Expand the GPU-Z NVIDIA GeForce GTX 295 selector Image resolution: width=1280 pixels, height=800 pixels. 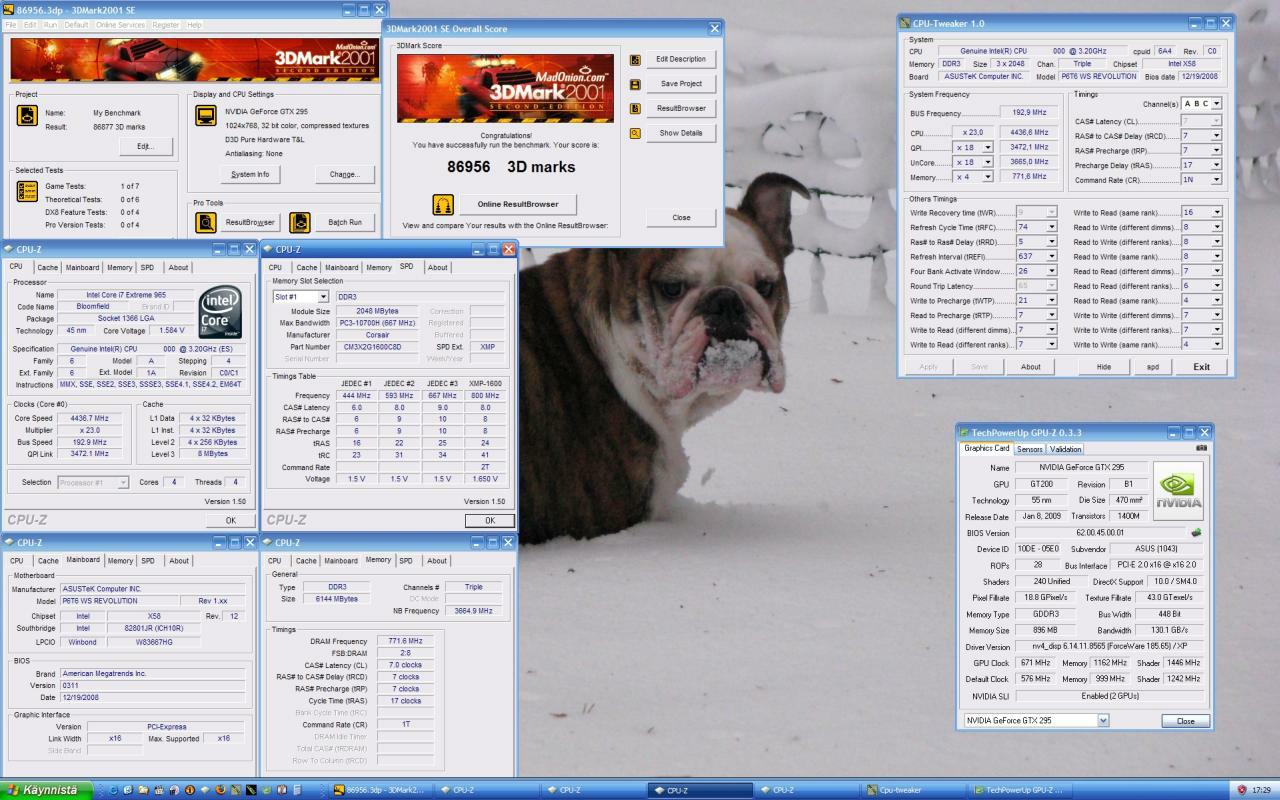[1103, 720]
